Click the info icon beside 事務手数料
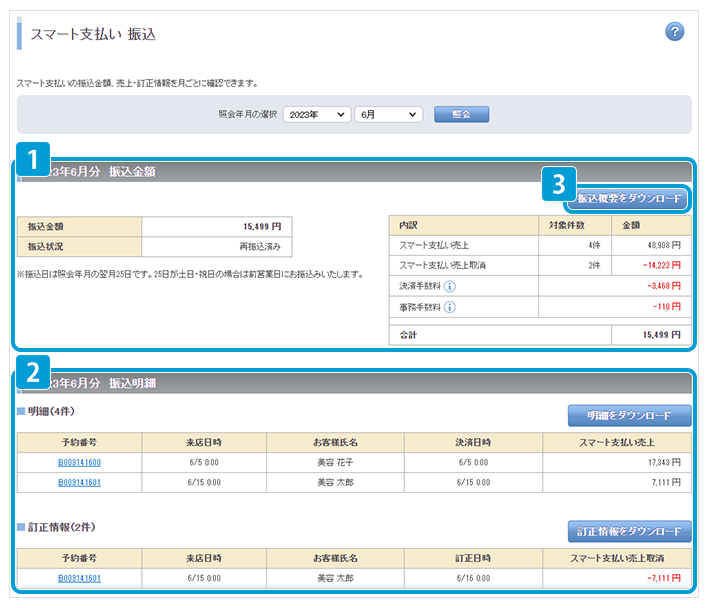 [450, 307]
